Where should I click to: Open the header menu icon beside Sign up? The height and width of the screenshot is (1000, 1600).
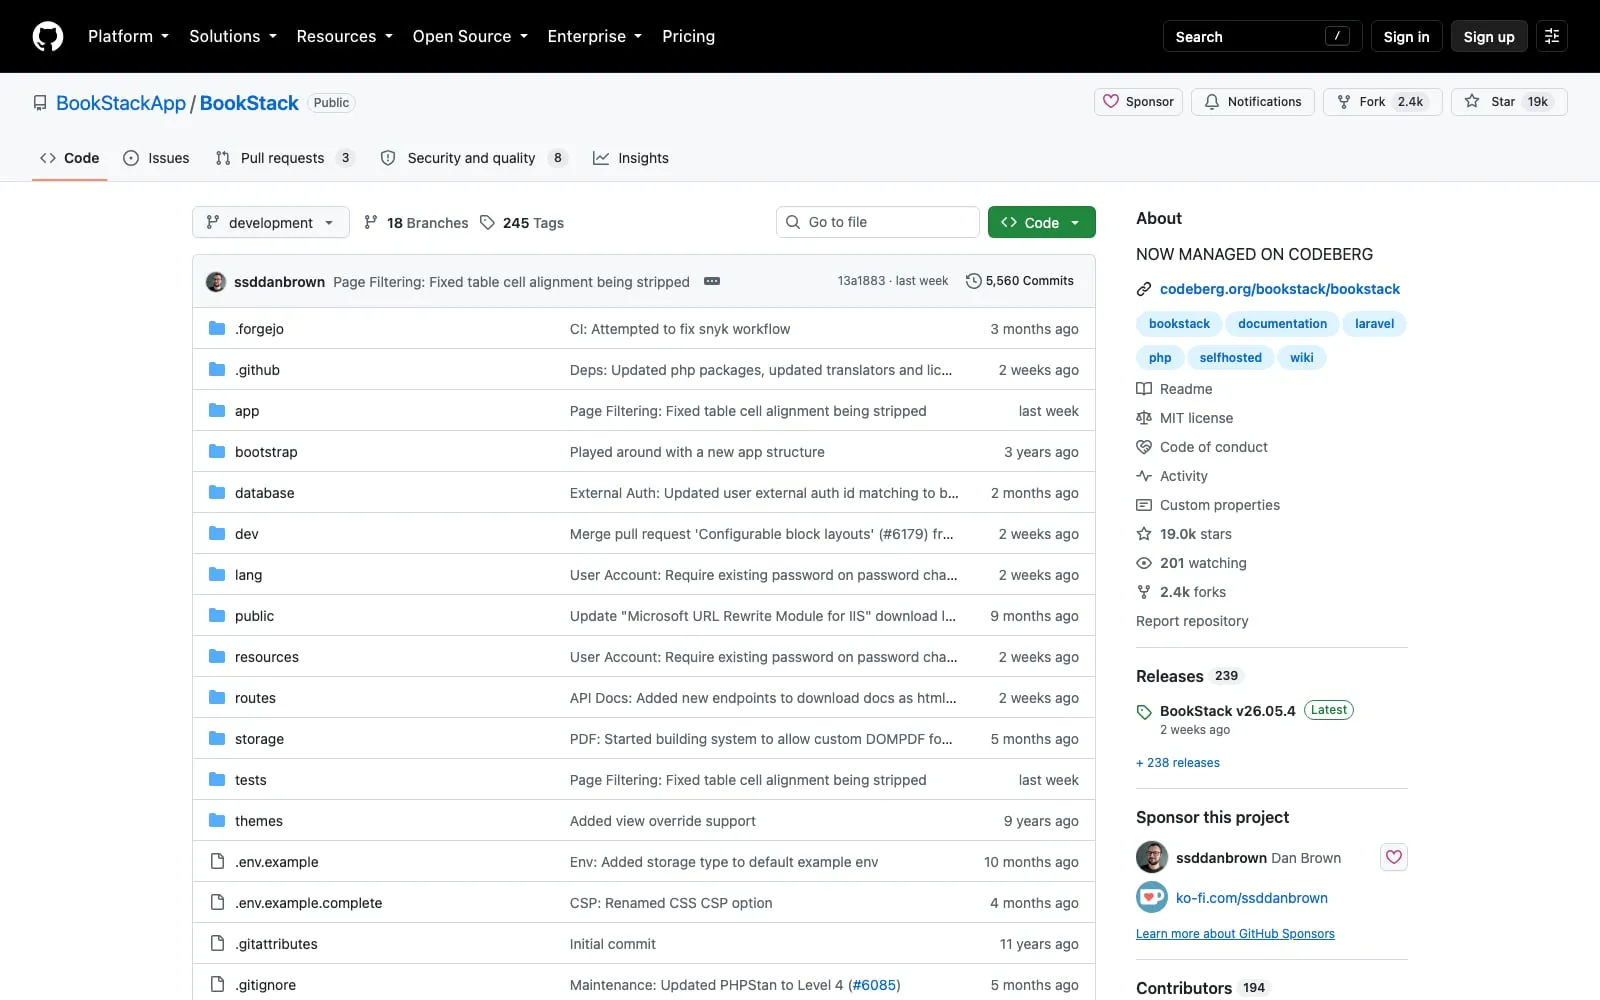(1552, 36)
